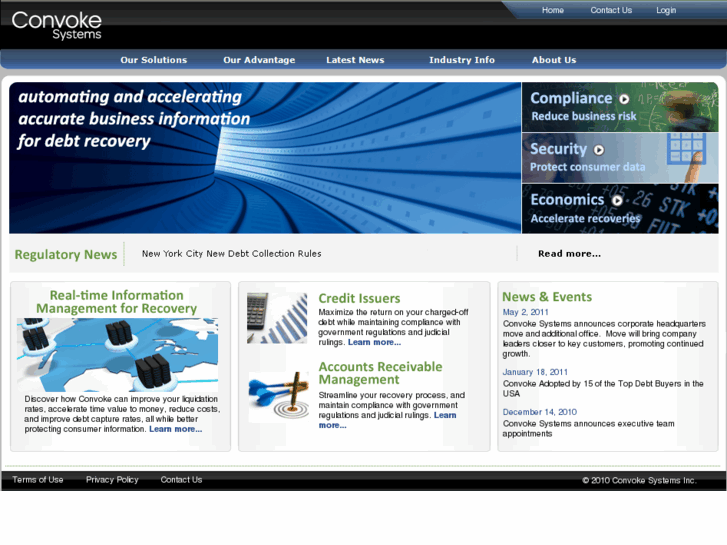
Task: Open the January 18, 2011 news item
Action: (535, 372)
